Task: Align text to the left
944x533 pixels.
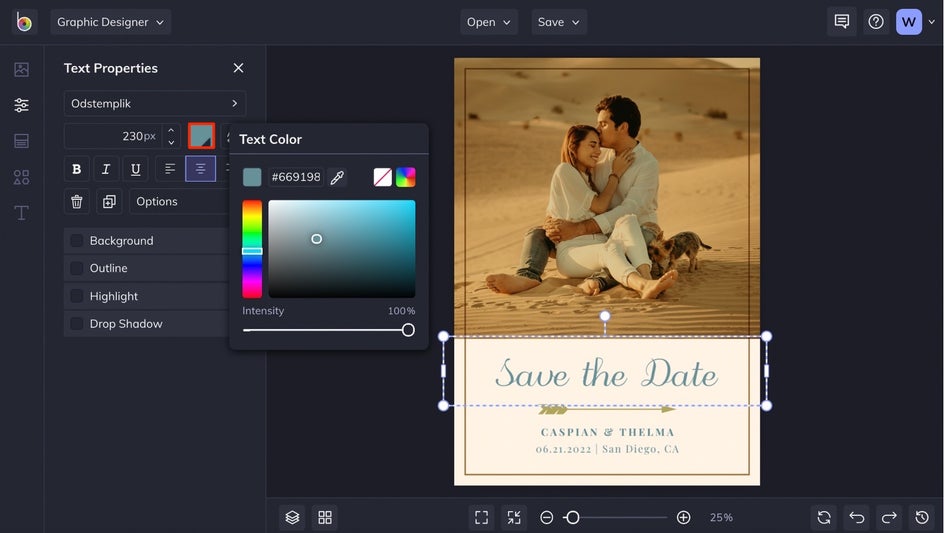Action: click(x=170, y=169)
